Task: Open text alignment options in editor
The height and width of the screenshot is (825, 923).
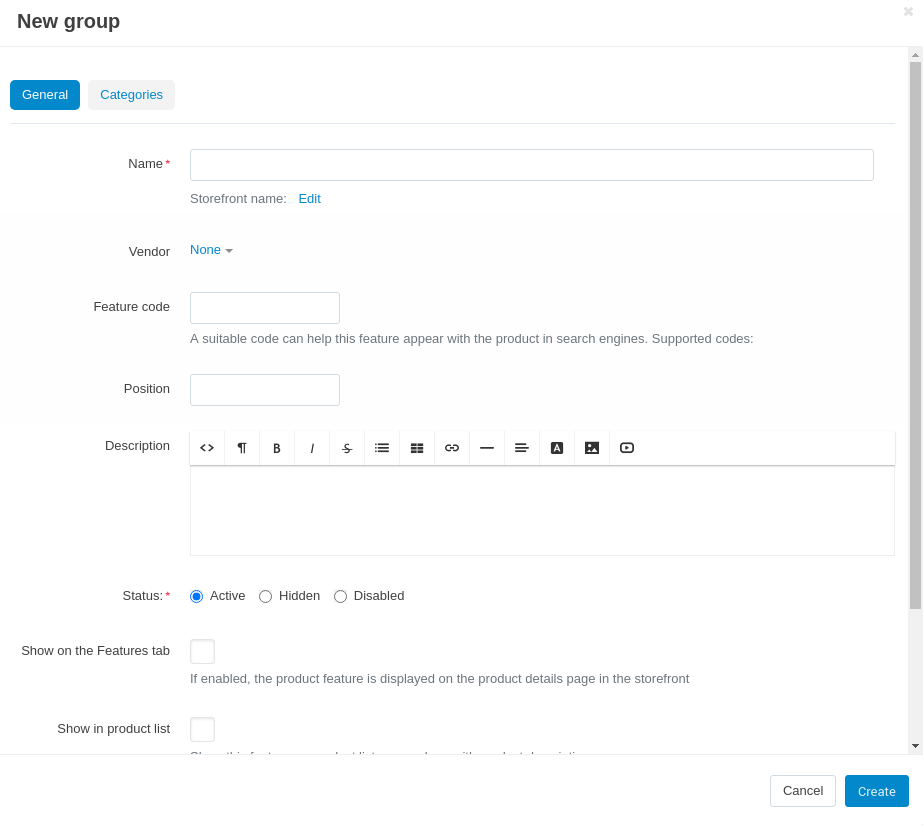Action: 522,448
